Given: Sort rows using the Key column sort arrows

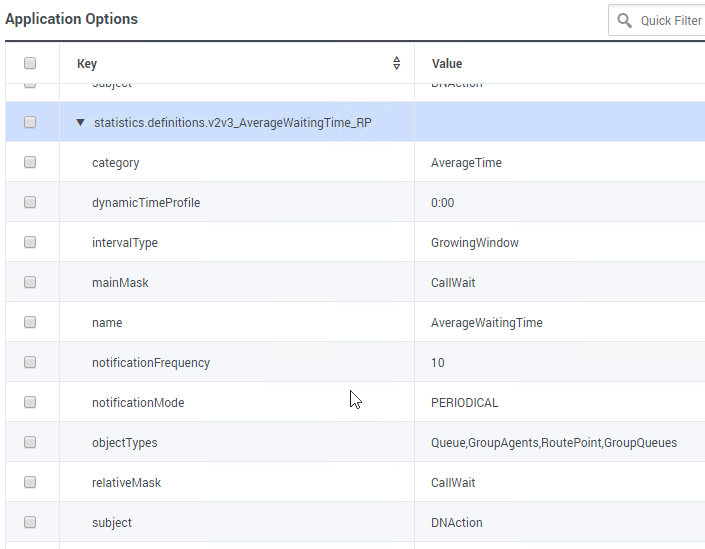Looking at the screenshot, I should point(396,63).
